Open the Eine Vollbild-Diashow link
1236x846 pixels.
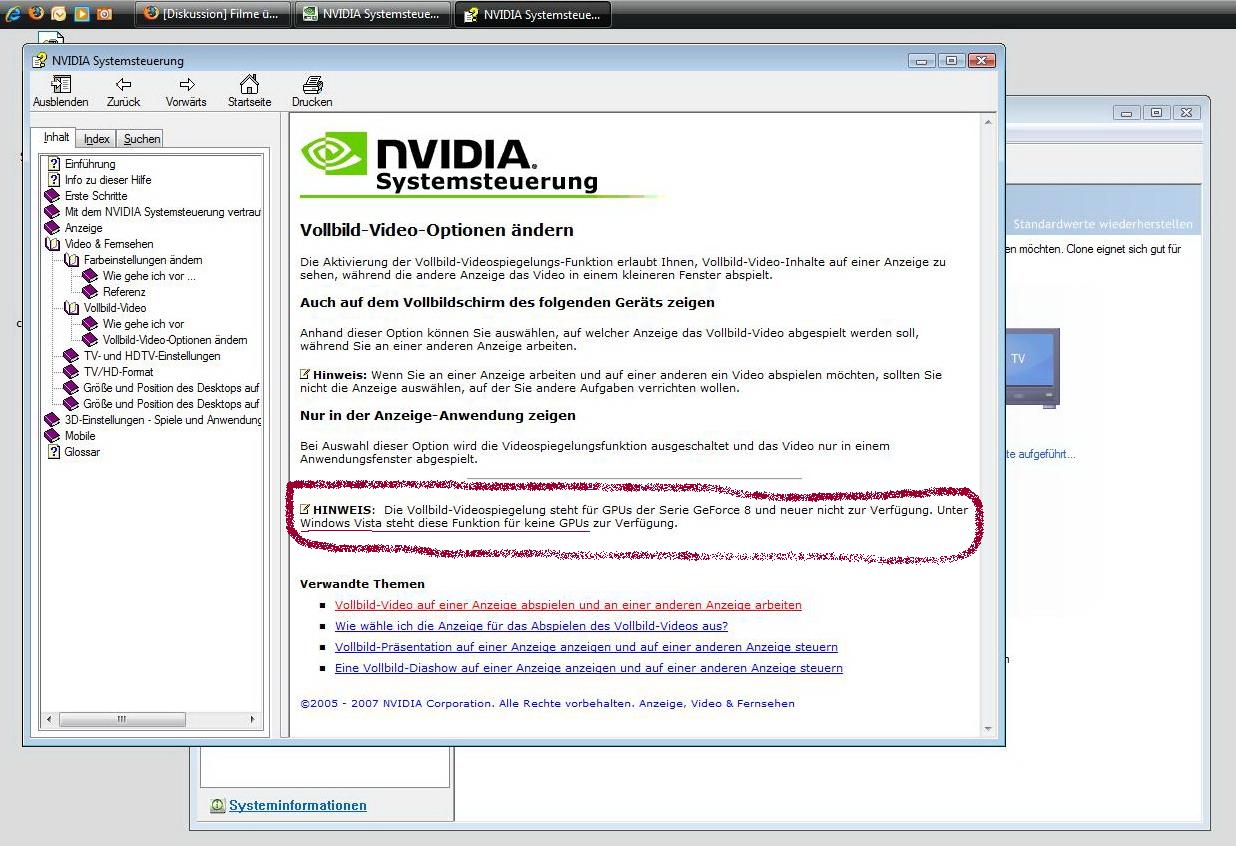pyautogui.click(x=589, y=668)
